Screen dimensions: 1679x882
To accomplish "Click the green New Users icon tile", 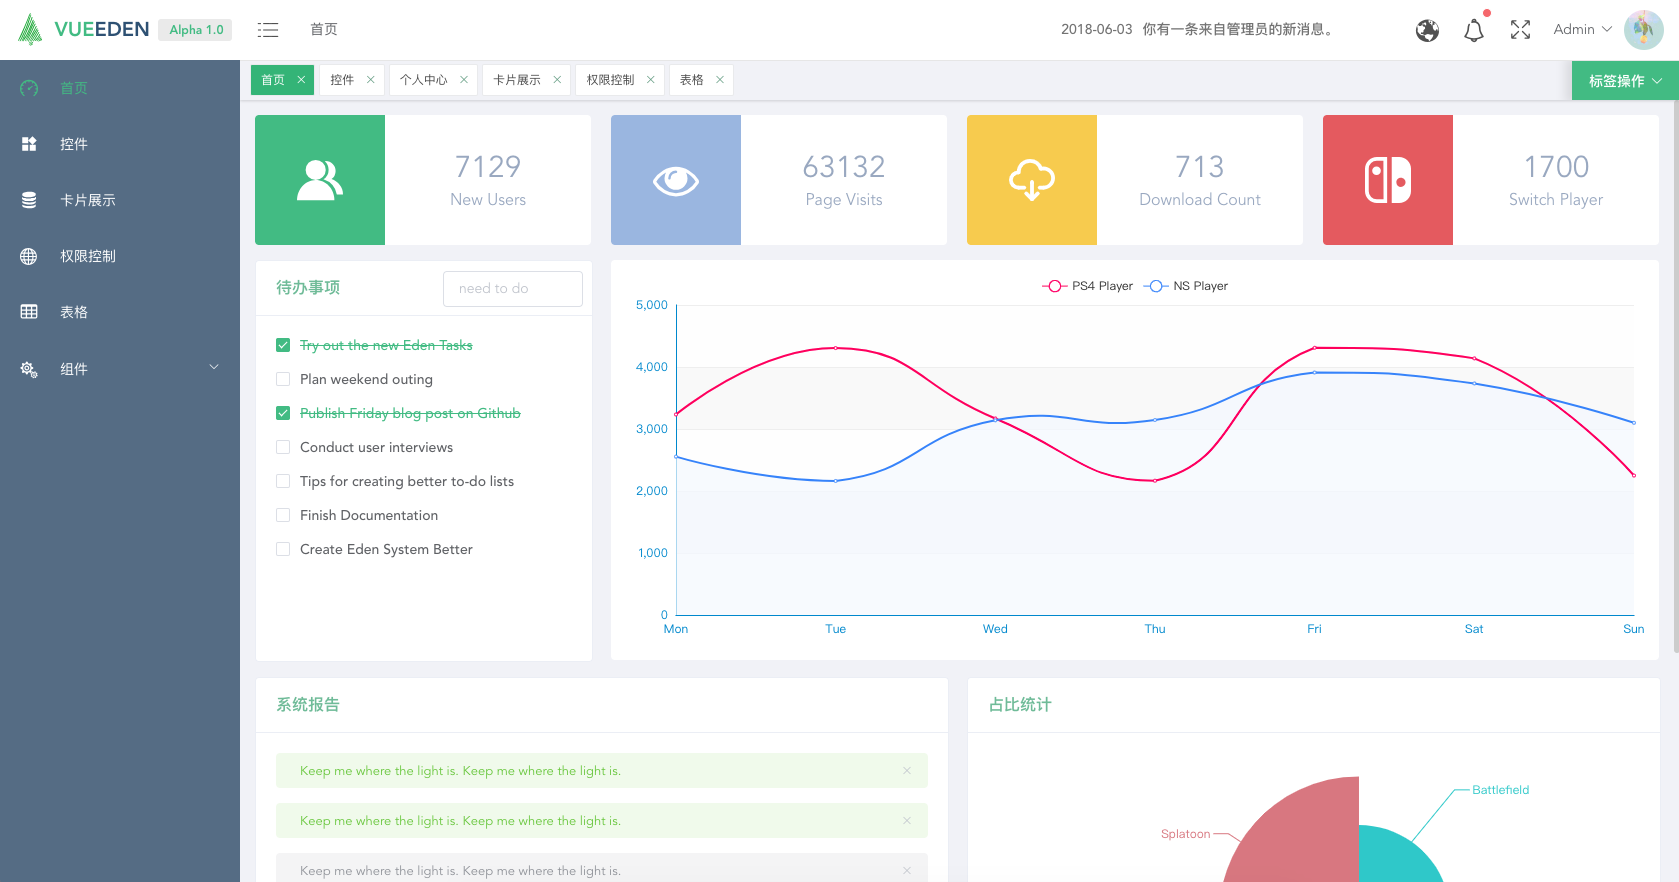I will point(320,180).
